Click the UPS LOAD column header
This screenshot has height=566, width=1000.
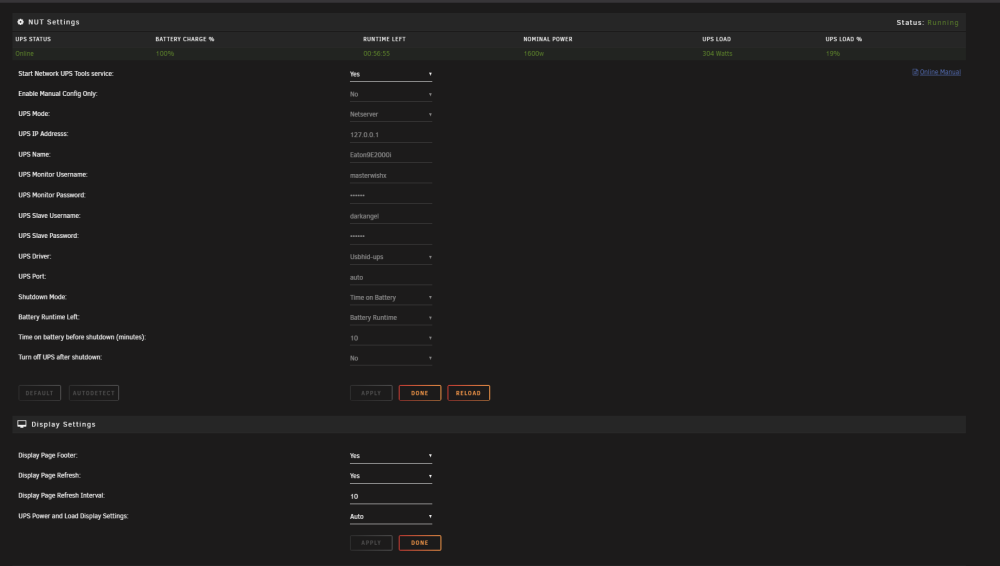tap(717, 39)
